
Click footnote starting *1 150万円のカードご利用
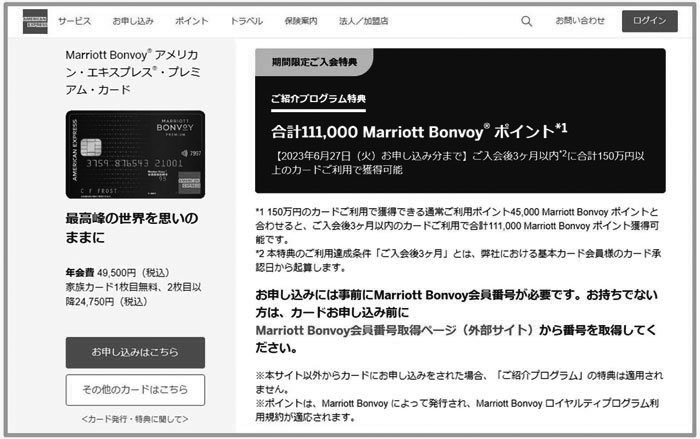point(457,226)
